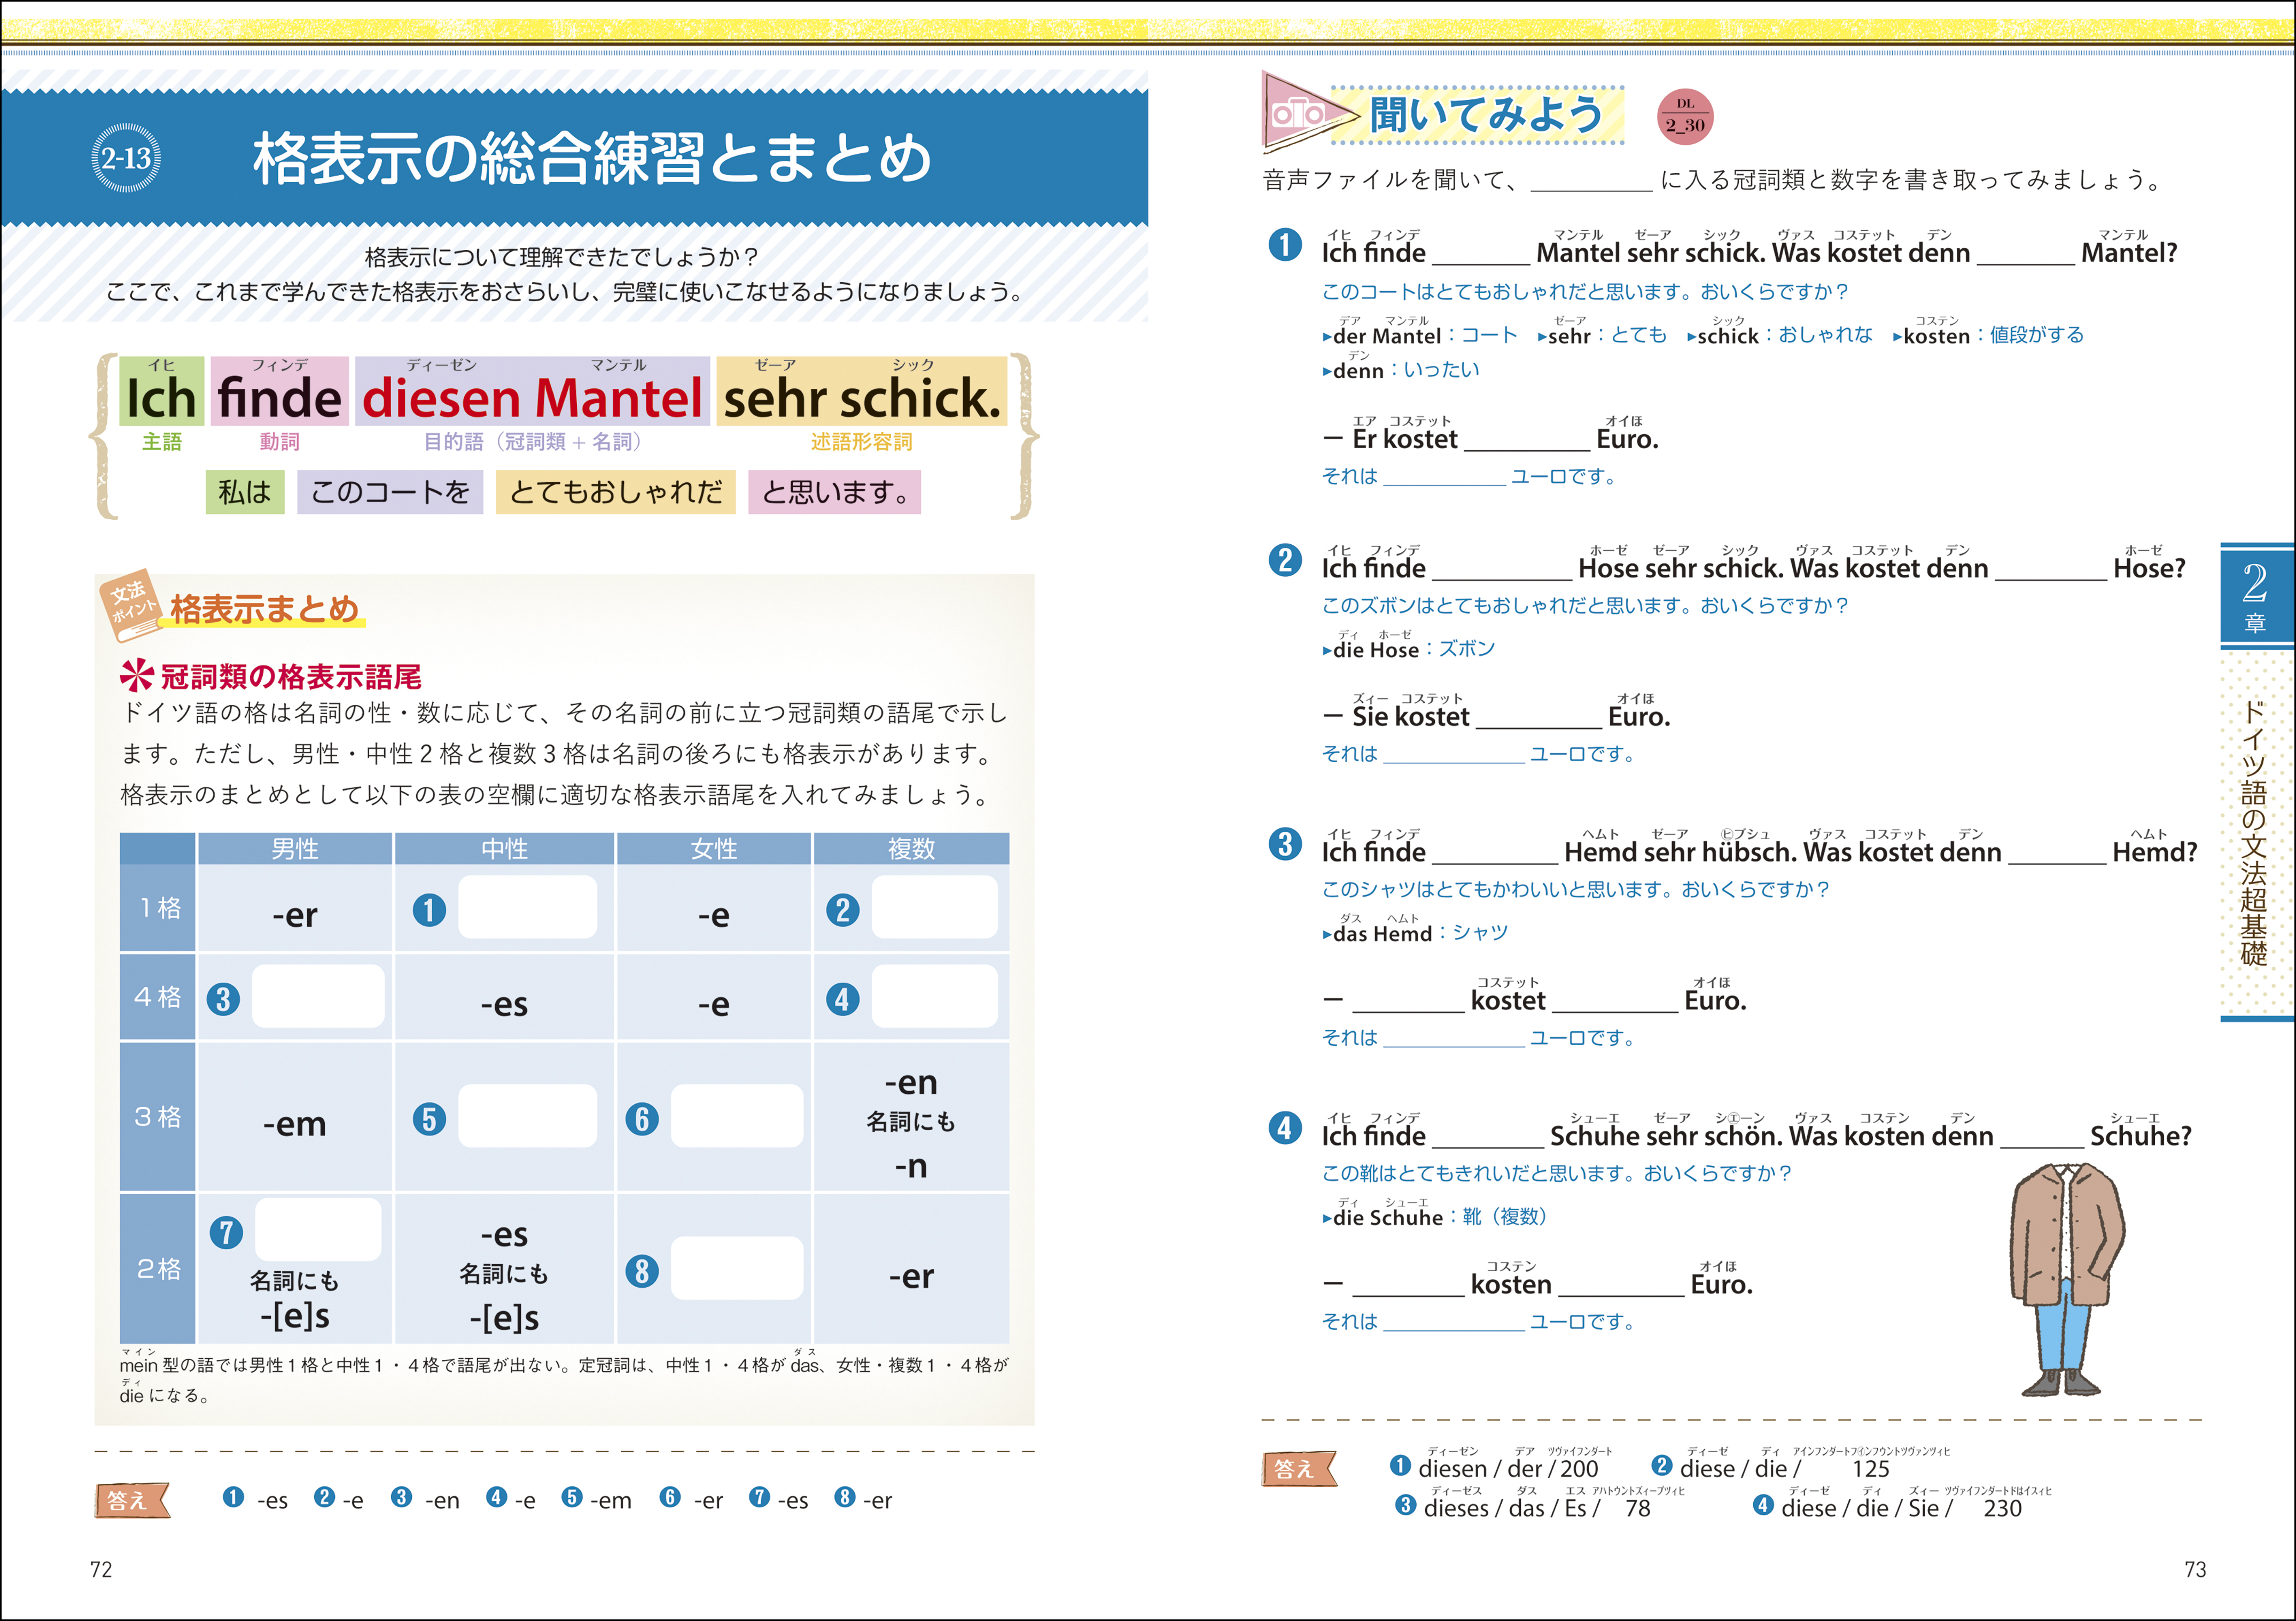
Task: Click the white blank box for table item 8
Action: (x=737, y=1267)
